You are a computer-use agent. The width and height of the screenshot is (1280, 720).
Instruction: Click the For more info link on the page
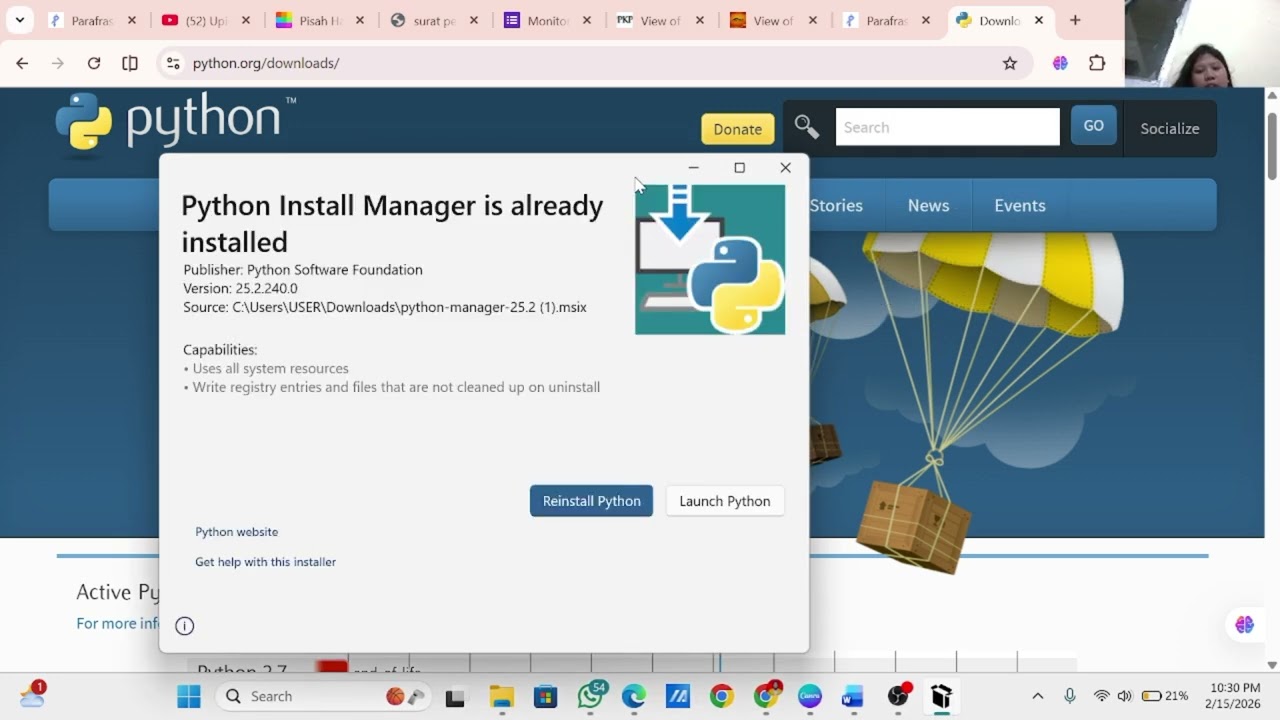pyautogui.click(x=118, y=623)
